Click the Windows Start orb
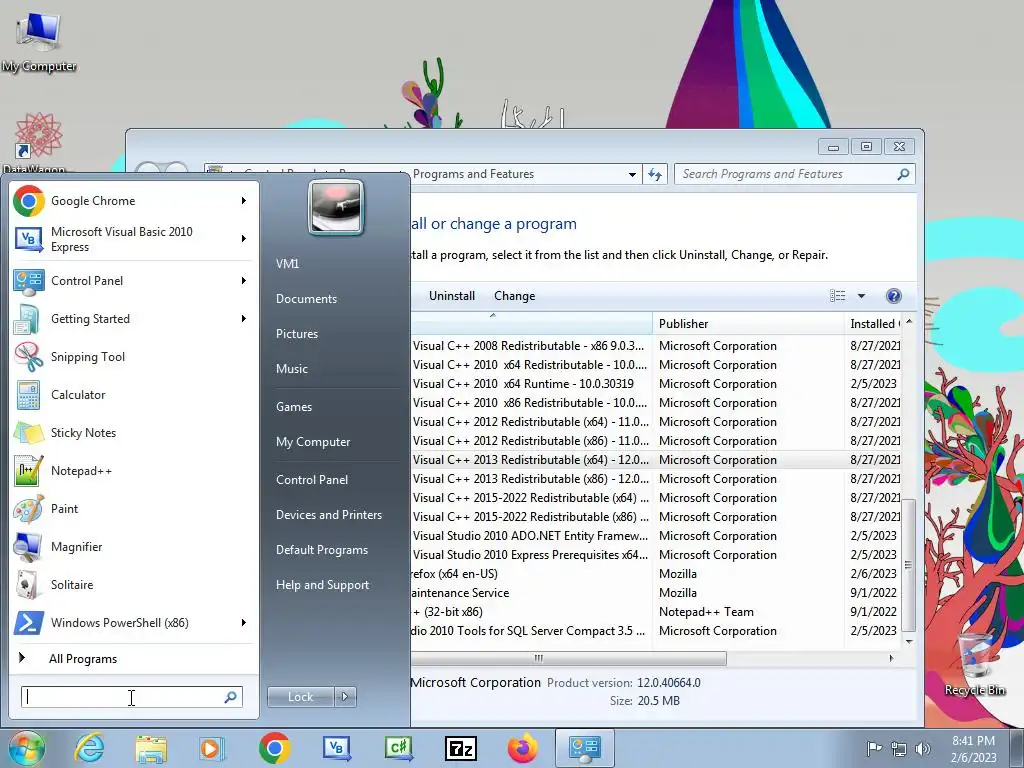 click(x=26, y=748)
